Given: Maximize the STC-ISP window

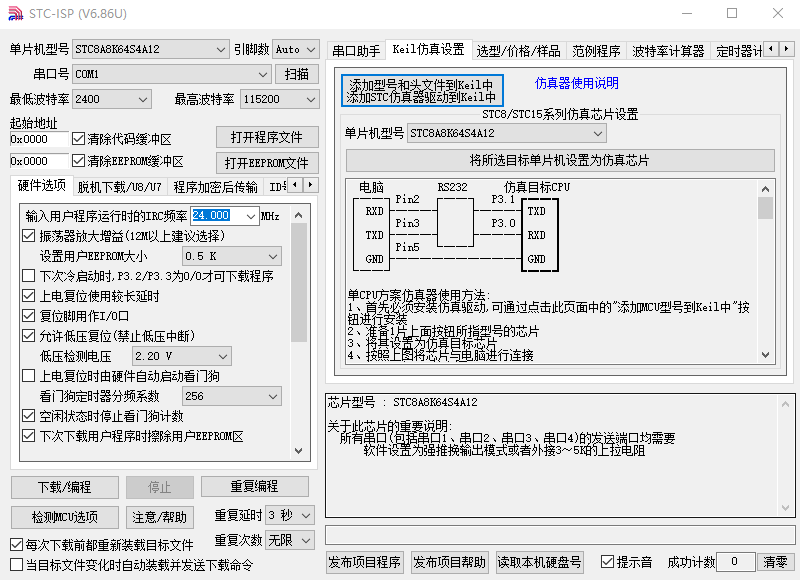Looking at the screenshot, I should pyautogui.click(x=732, y=13).
